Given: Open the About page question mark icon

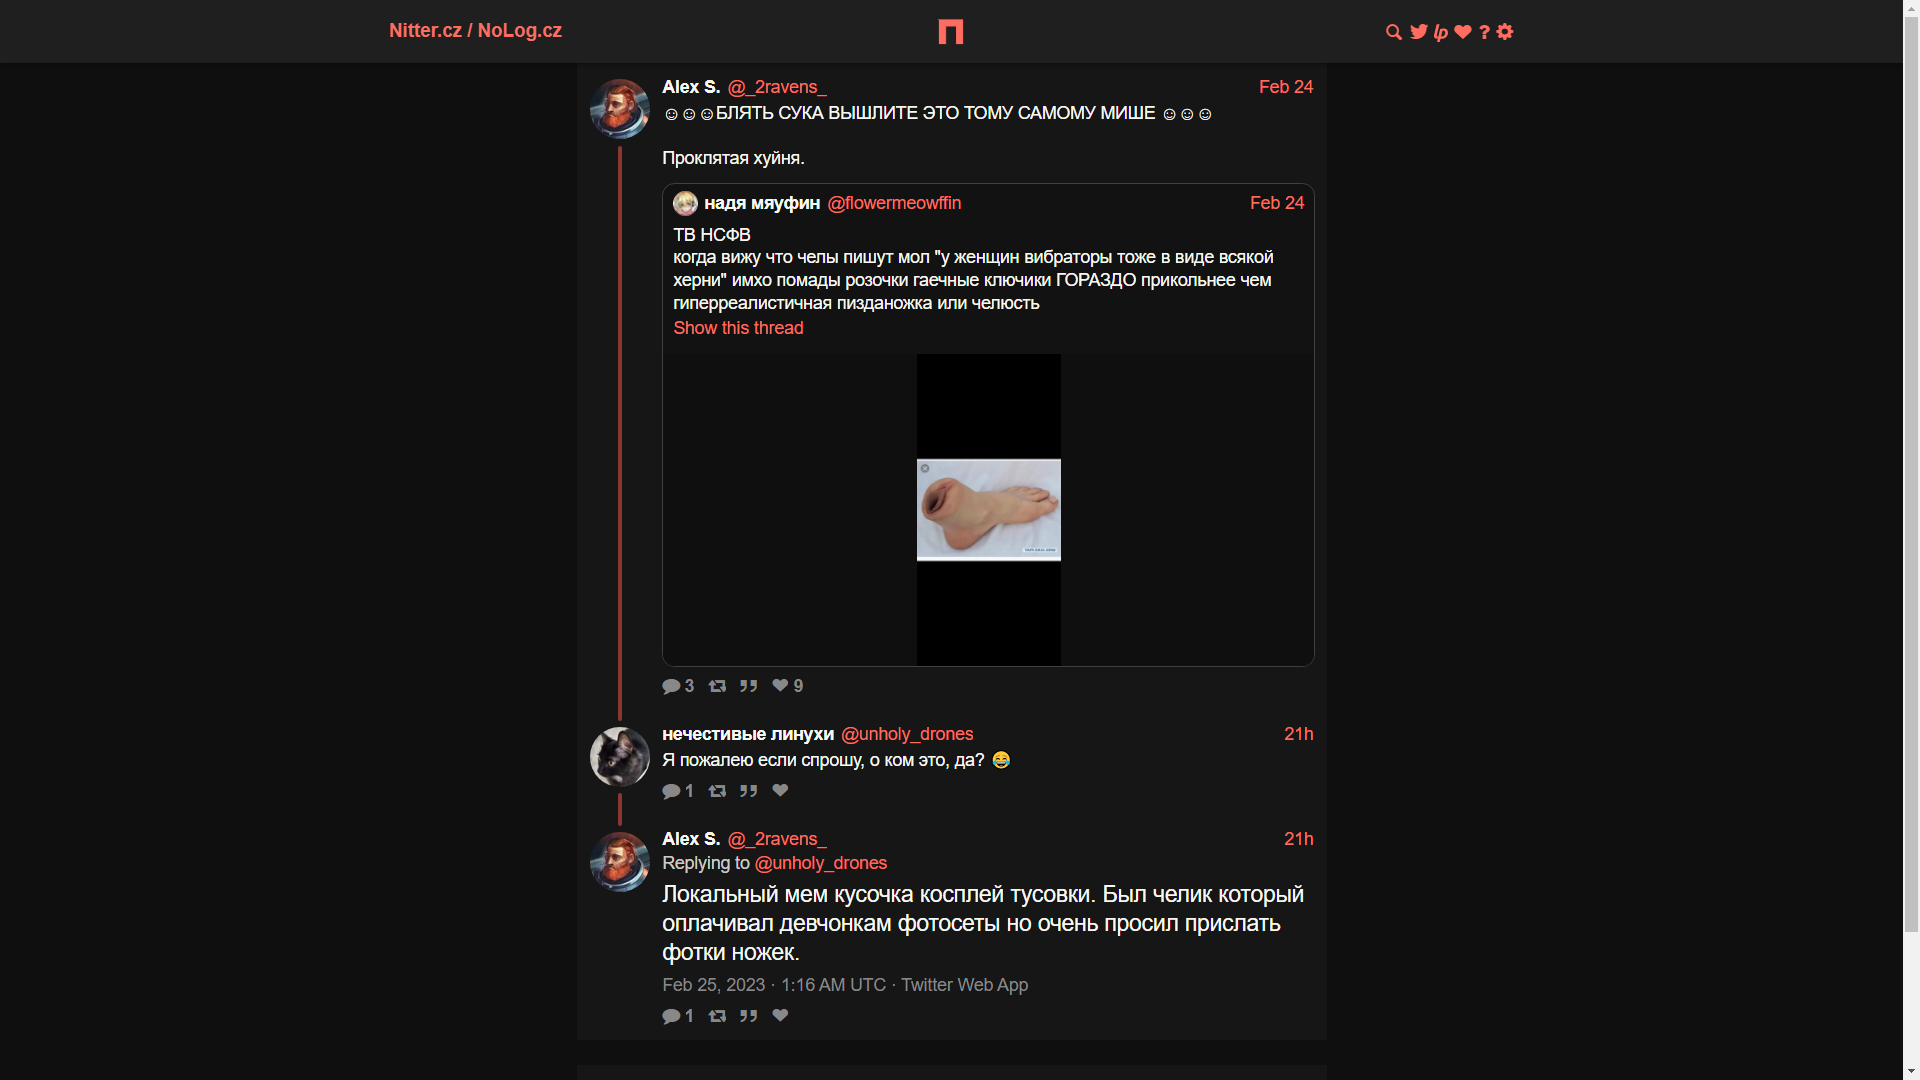Looking at the screenshot, I should pos(1484,32).
